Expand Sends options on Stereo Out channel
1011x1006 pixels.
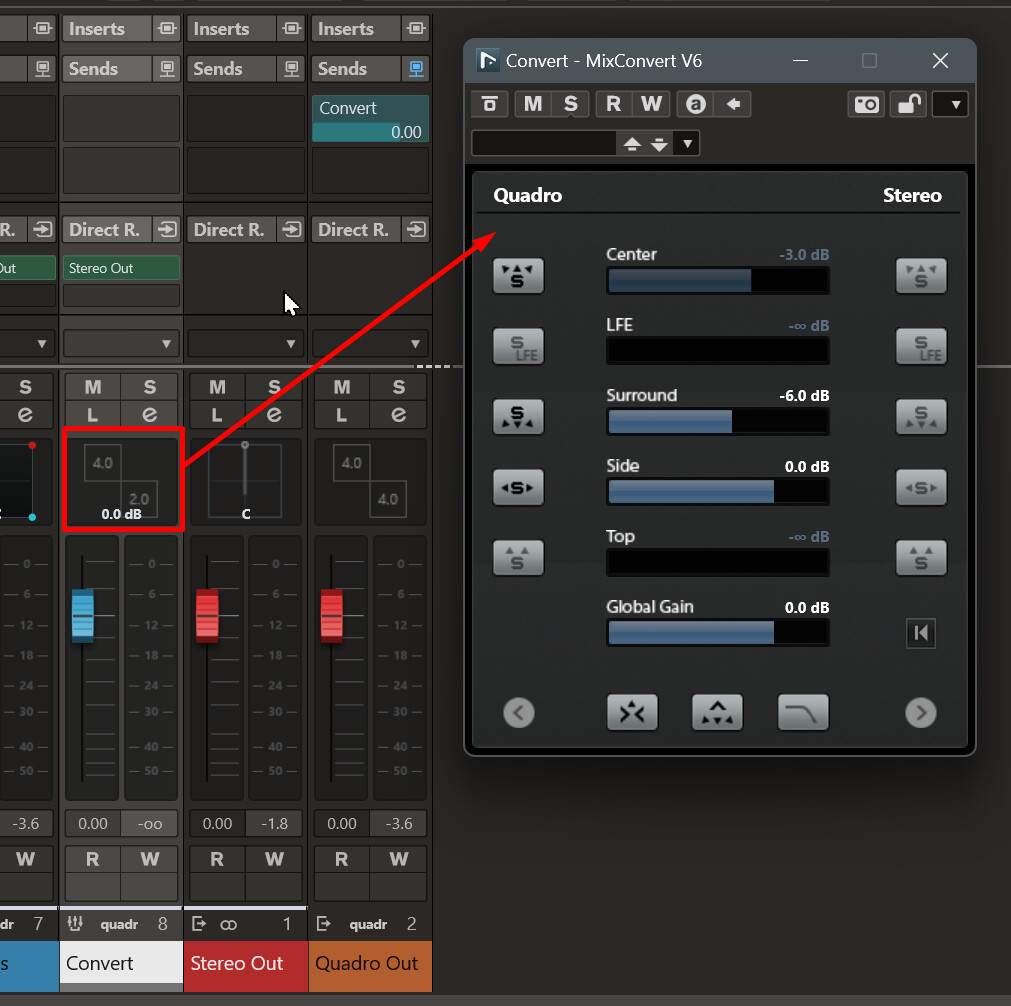click(x=291, y=68)
